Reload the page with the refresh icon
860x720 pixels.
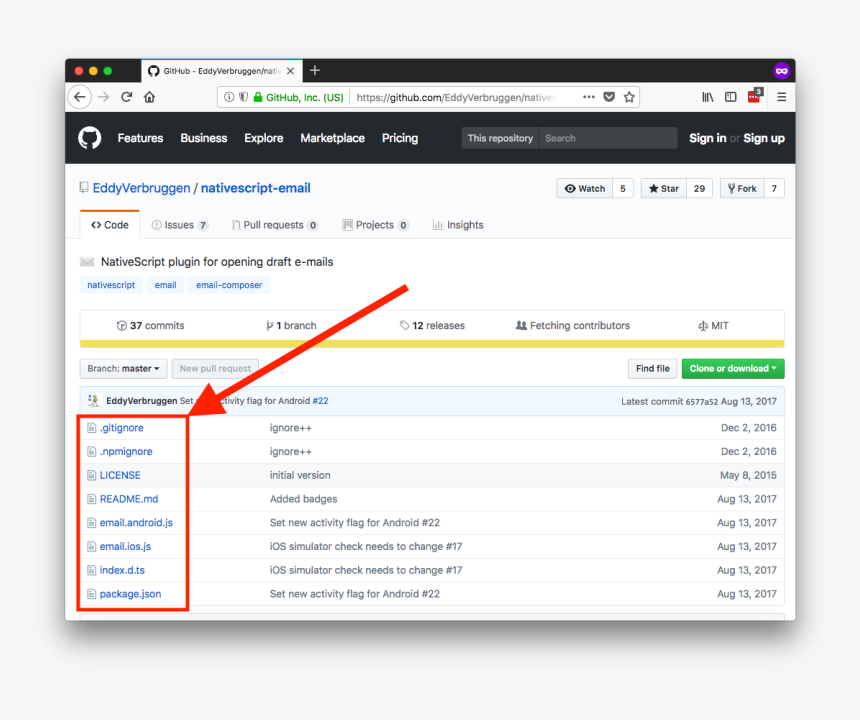pyautogui.click(x=127, y=97)
